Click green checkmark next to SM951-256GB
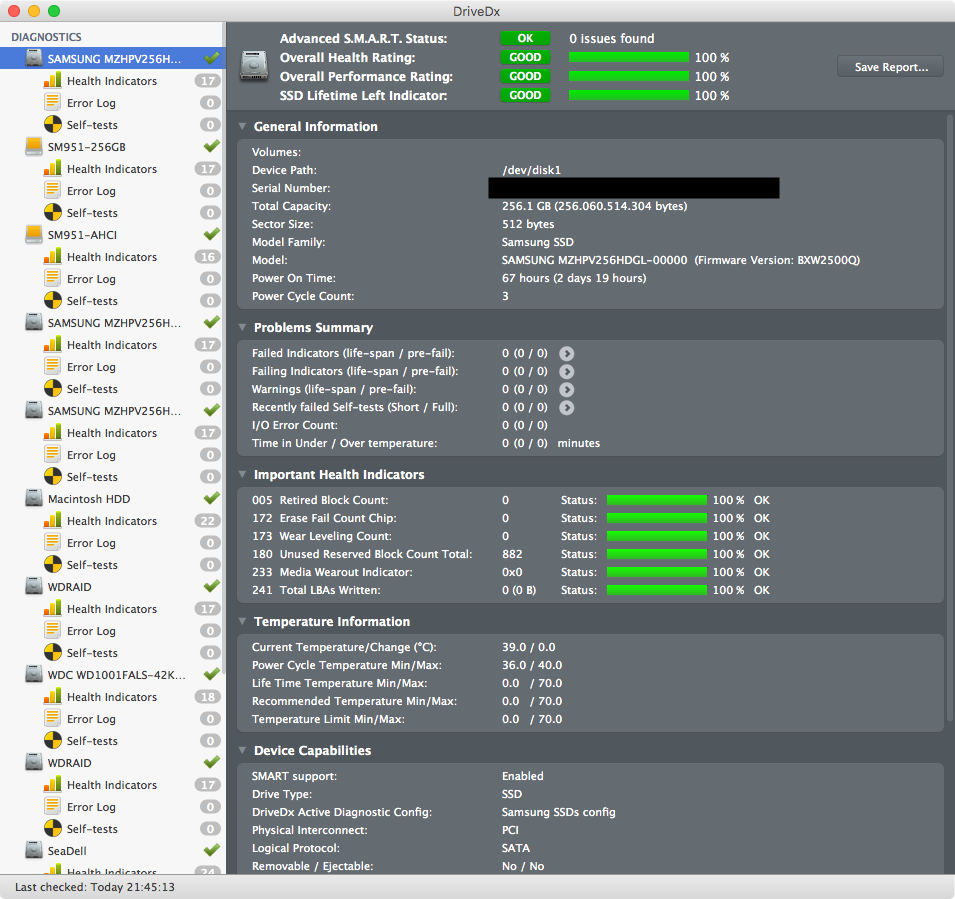This screenshot has width=955, height=899. (211, 146)
